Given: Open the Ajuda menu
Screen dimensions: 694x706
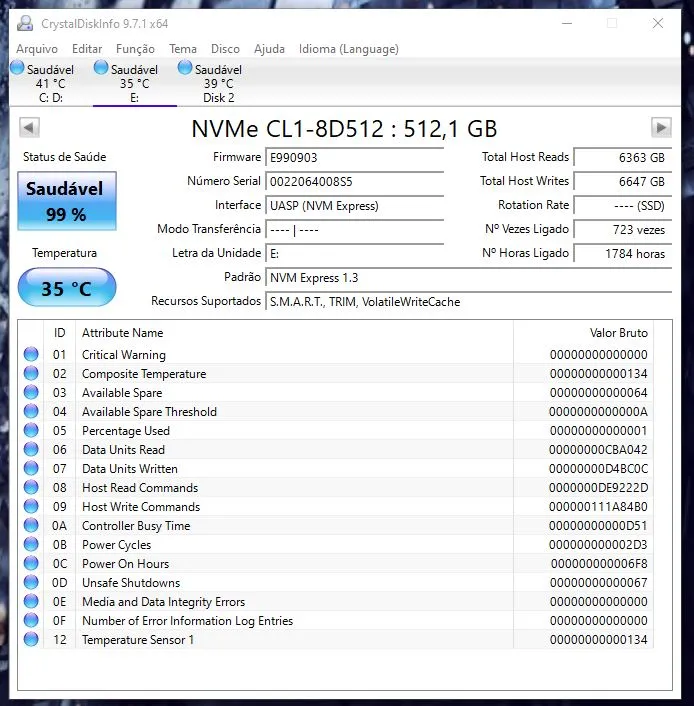Looking at the screenshot, I should tap(269, 49).
